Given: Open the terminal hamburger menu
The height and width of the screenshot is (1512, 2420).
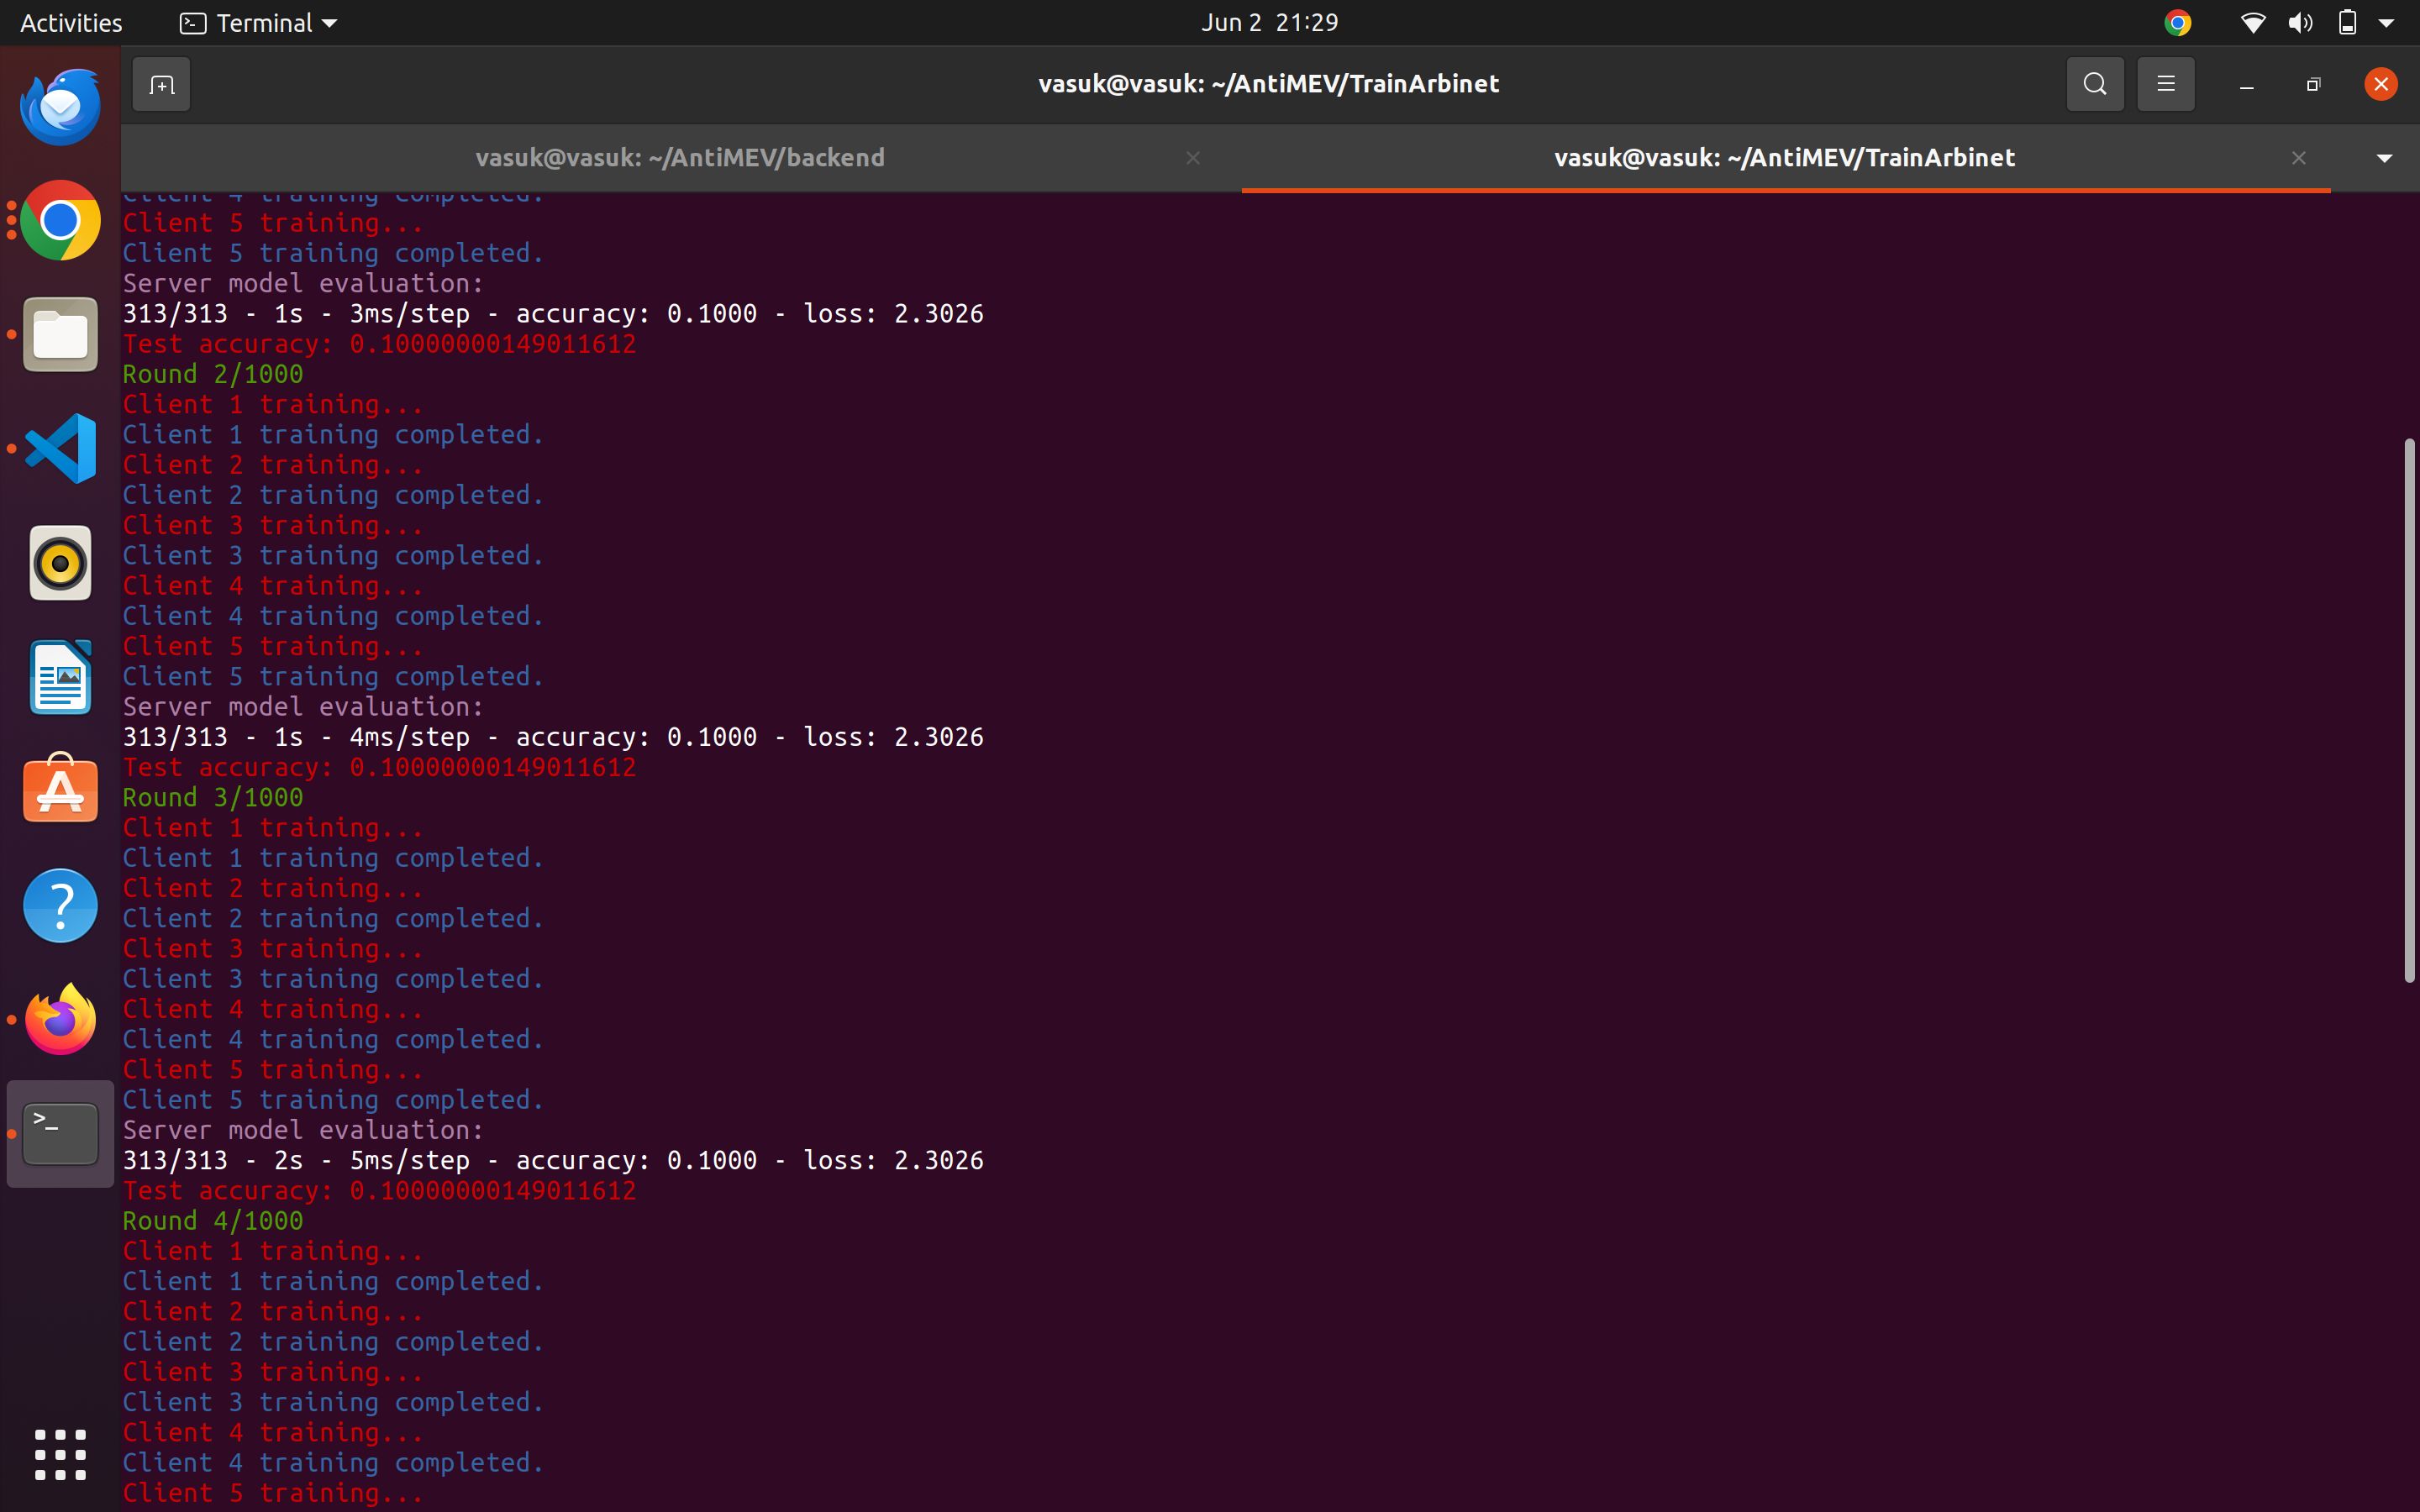Looking at the screenshot, I should 2166,84.
